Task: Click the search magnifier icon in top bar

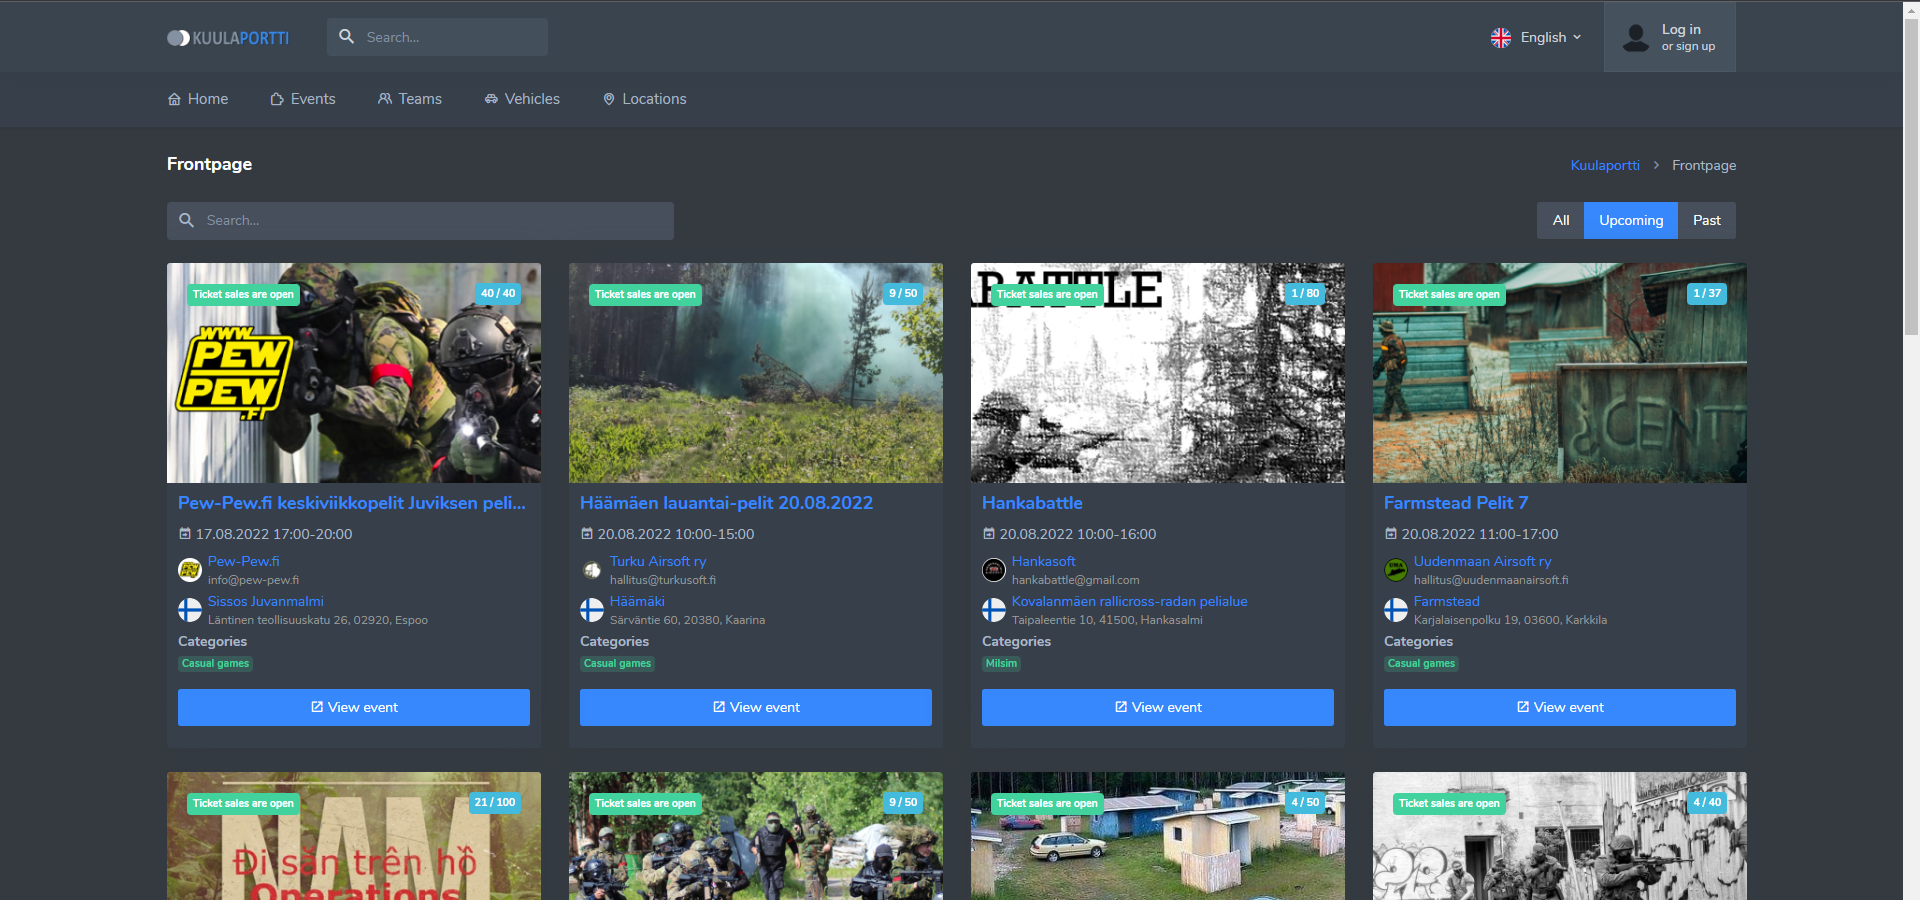Action: [x=346, y=37]
